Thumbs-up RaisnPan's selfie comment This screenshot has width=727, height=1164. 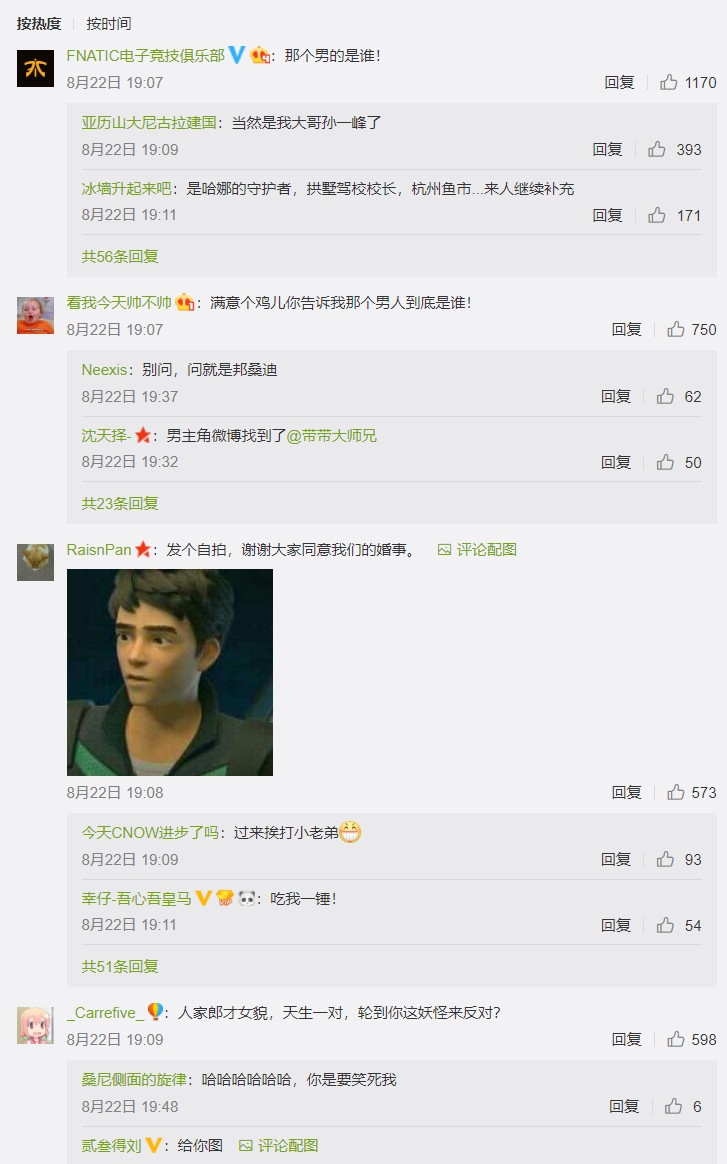[x=676, y=792]
